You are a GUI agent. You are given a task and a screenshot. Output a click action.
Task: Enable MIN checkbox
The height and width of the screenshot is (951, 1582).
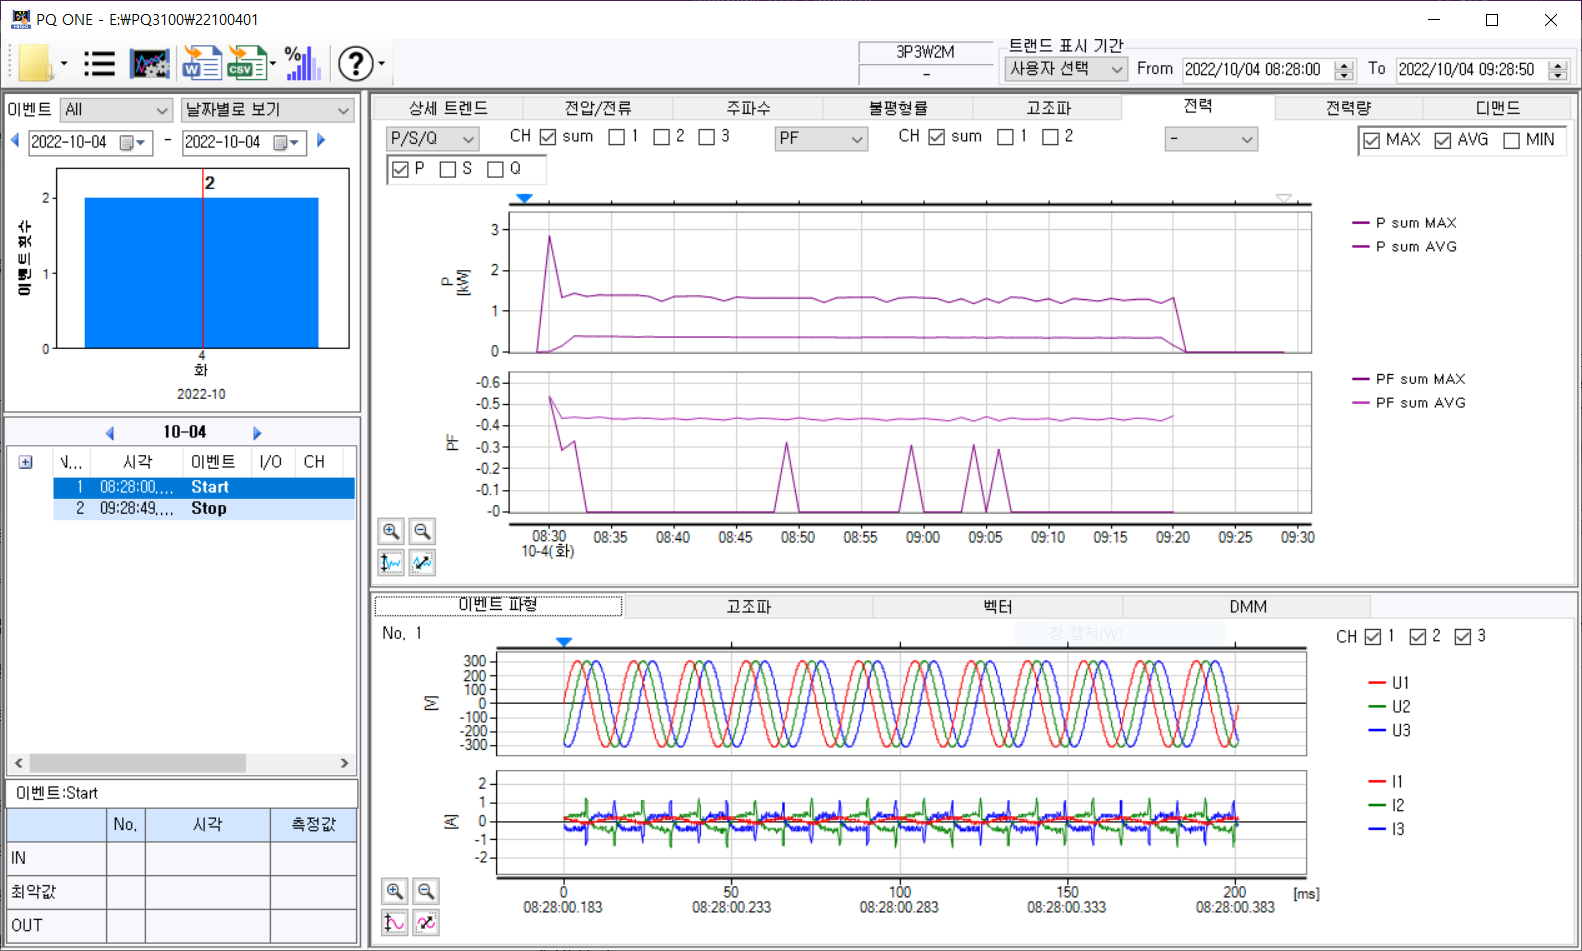pos(1512,141)
